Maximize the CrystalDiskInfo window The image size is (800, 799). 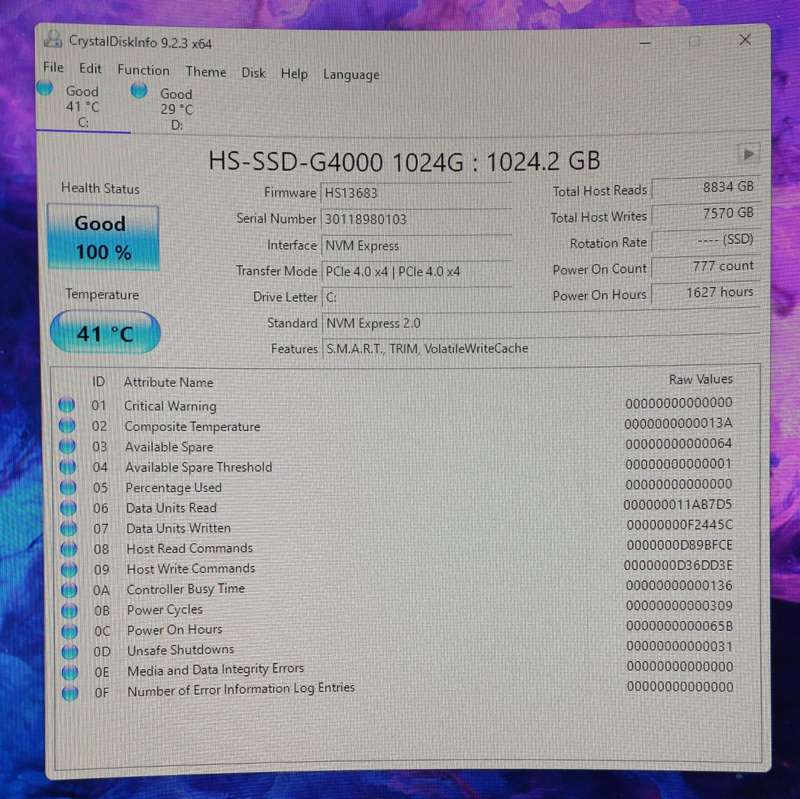pos(694,41)
